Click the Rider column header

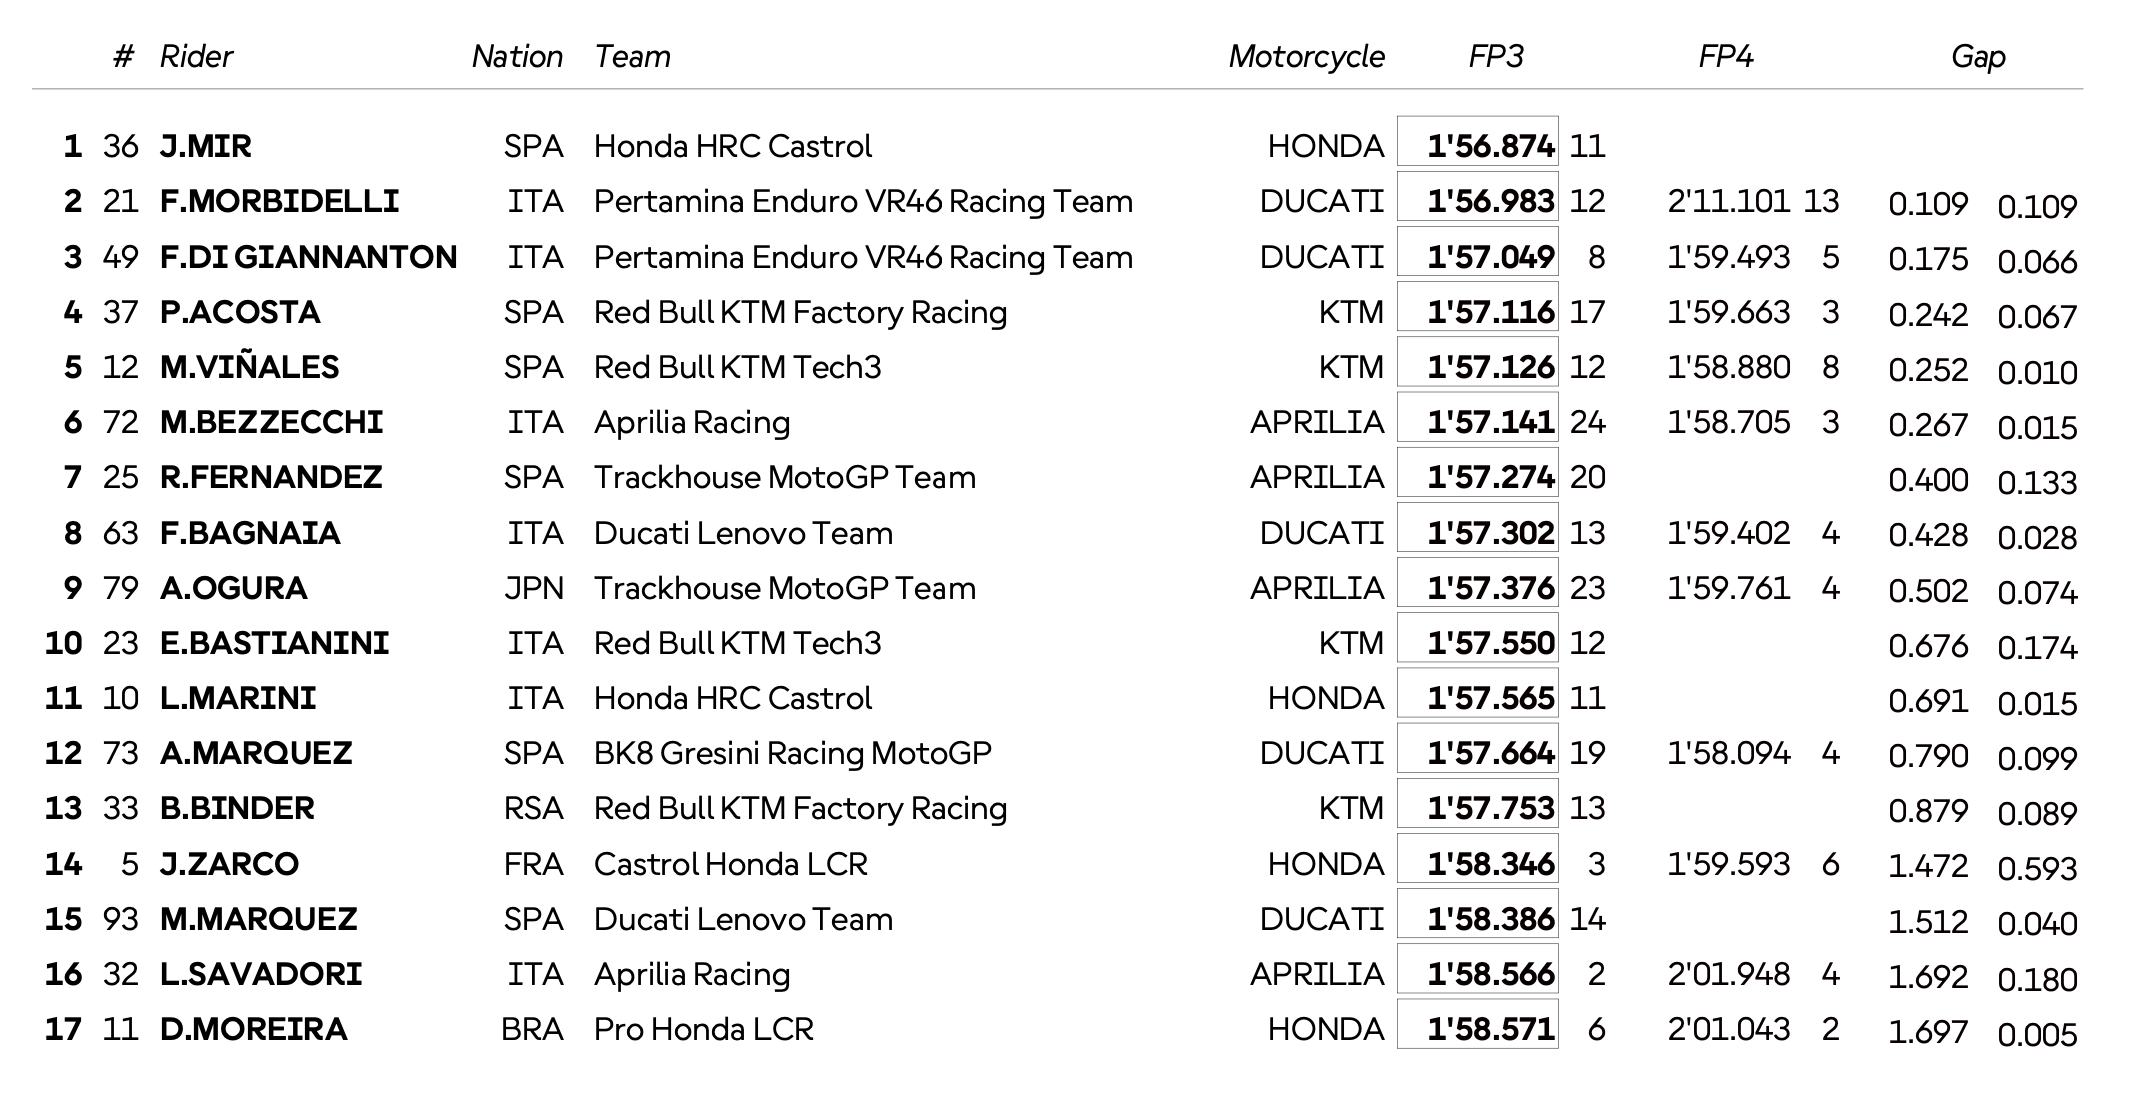tap(196, 57)
